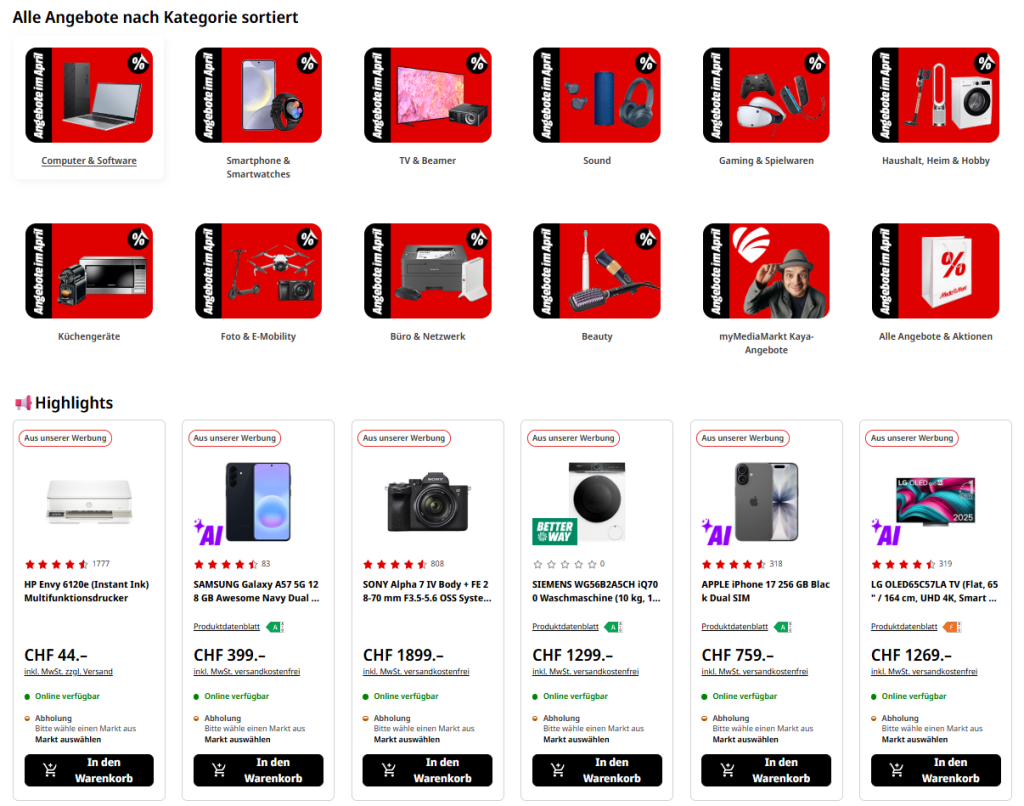Open the Alle Angebote & Aktionen category
This screenshot has height=806, width=1024.
coord(935,283)
